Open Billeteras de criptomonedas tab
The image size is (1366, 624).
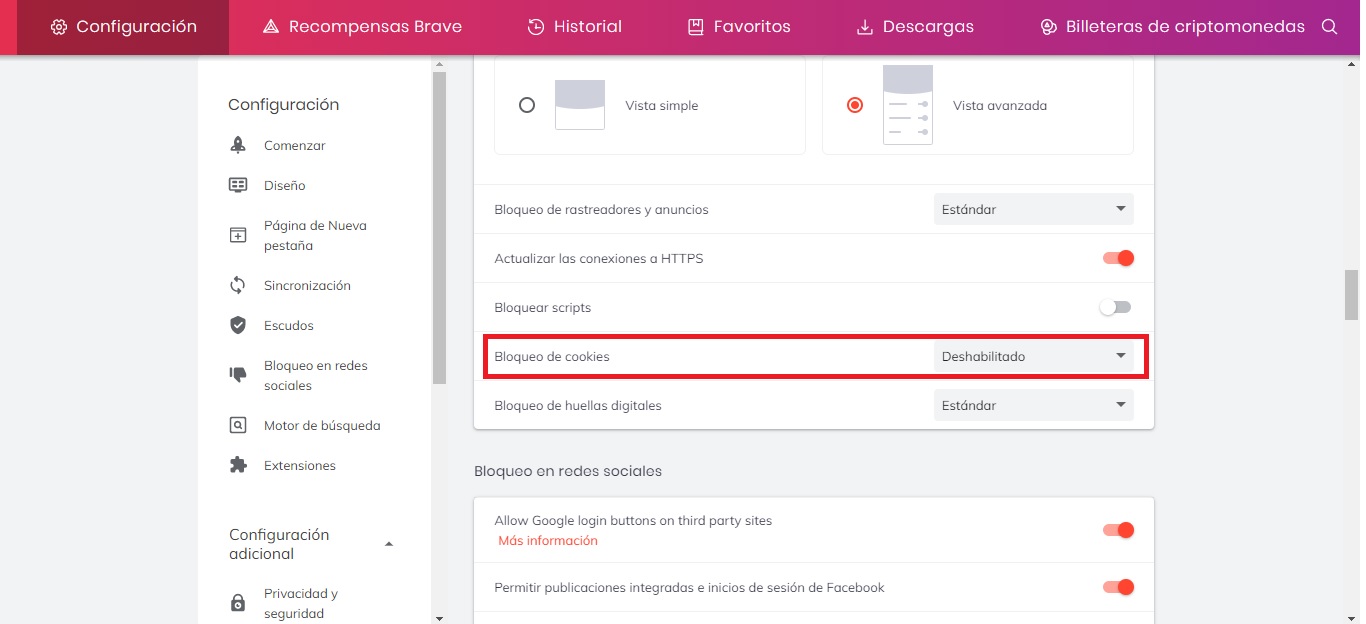tap(1172, 27)
